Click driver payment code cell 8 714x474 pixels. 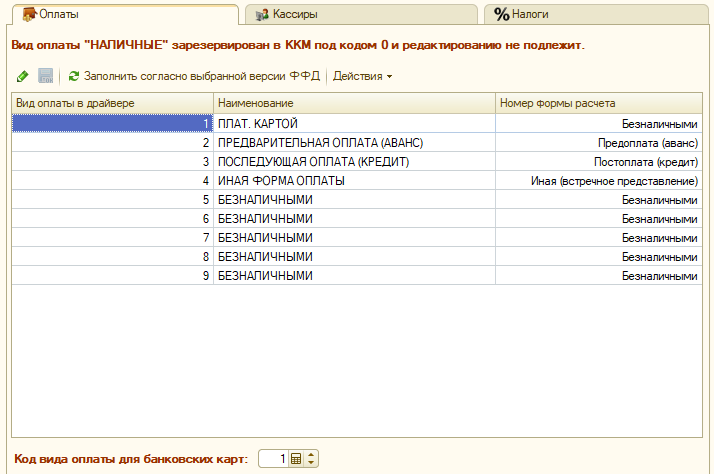coord(112,256)
